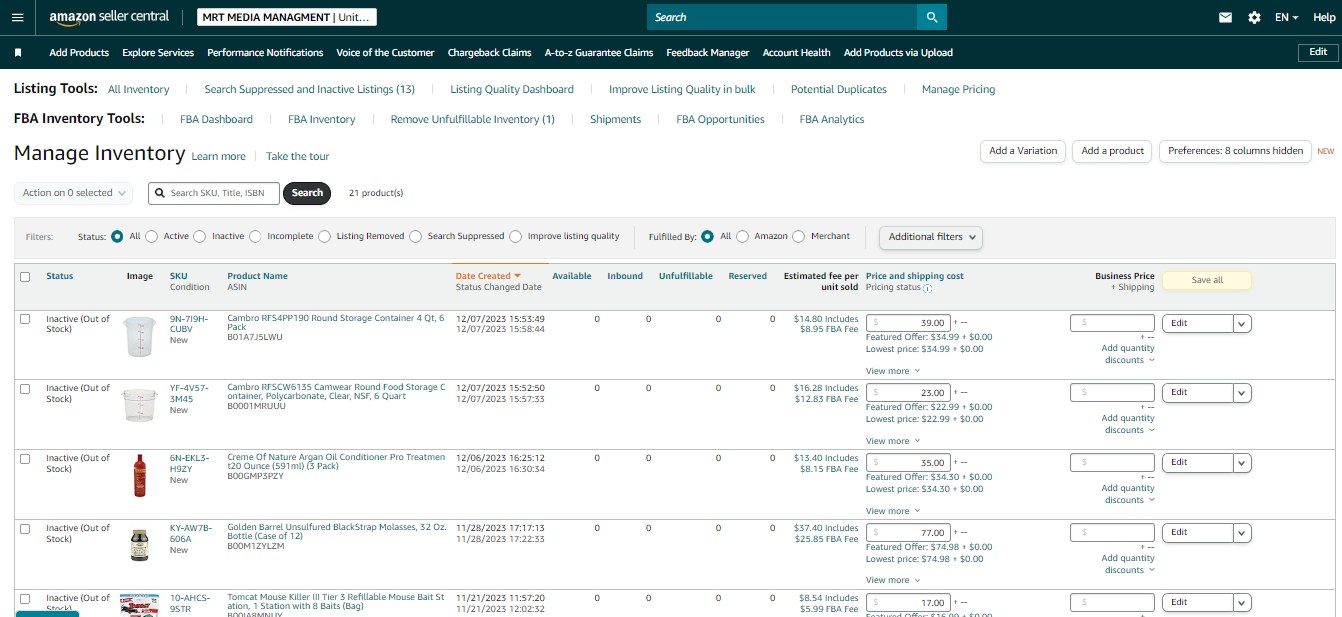Click the black Search button

(307, 193)
